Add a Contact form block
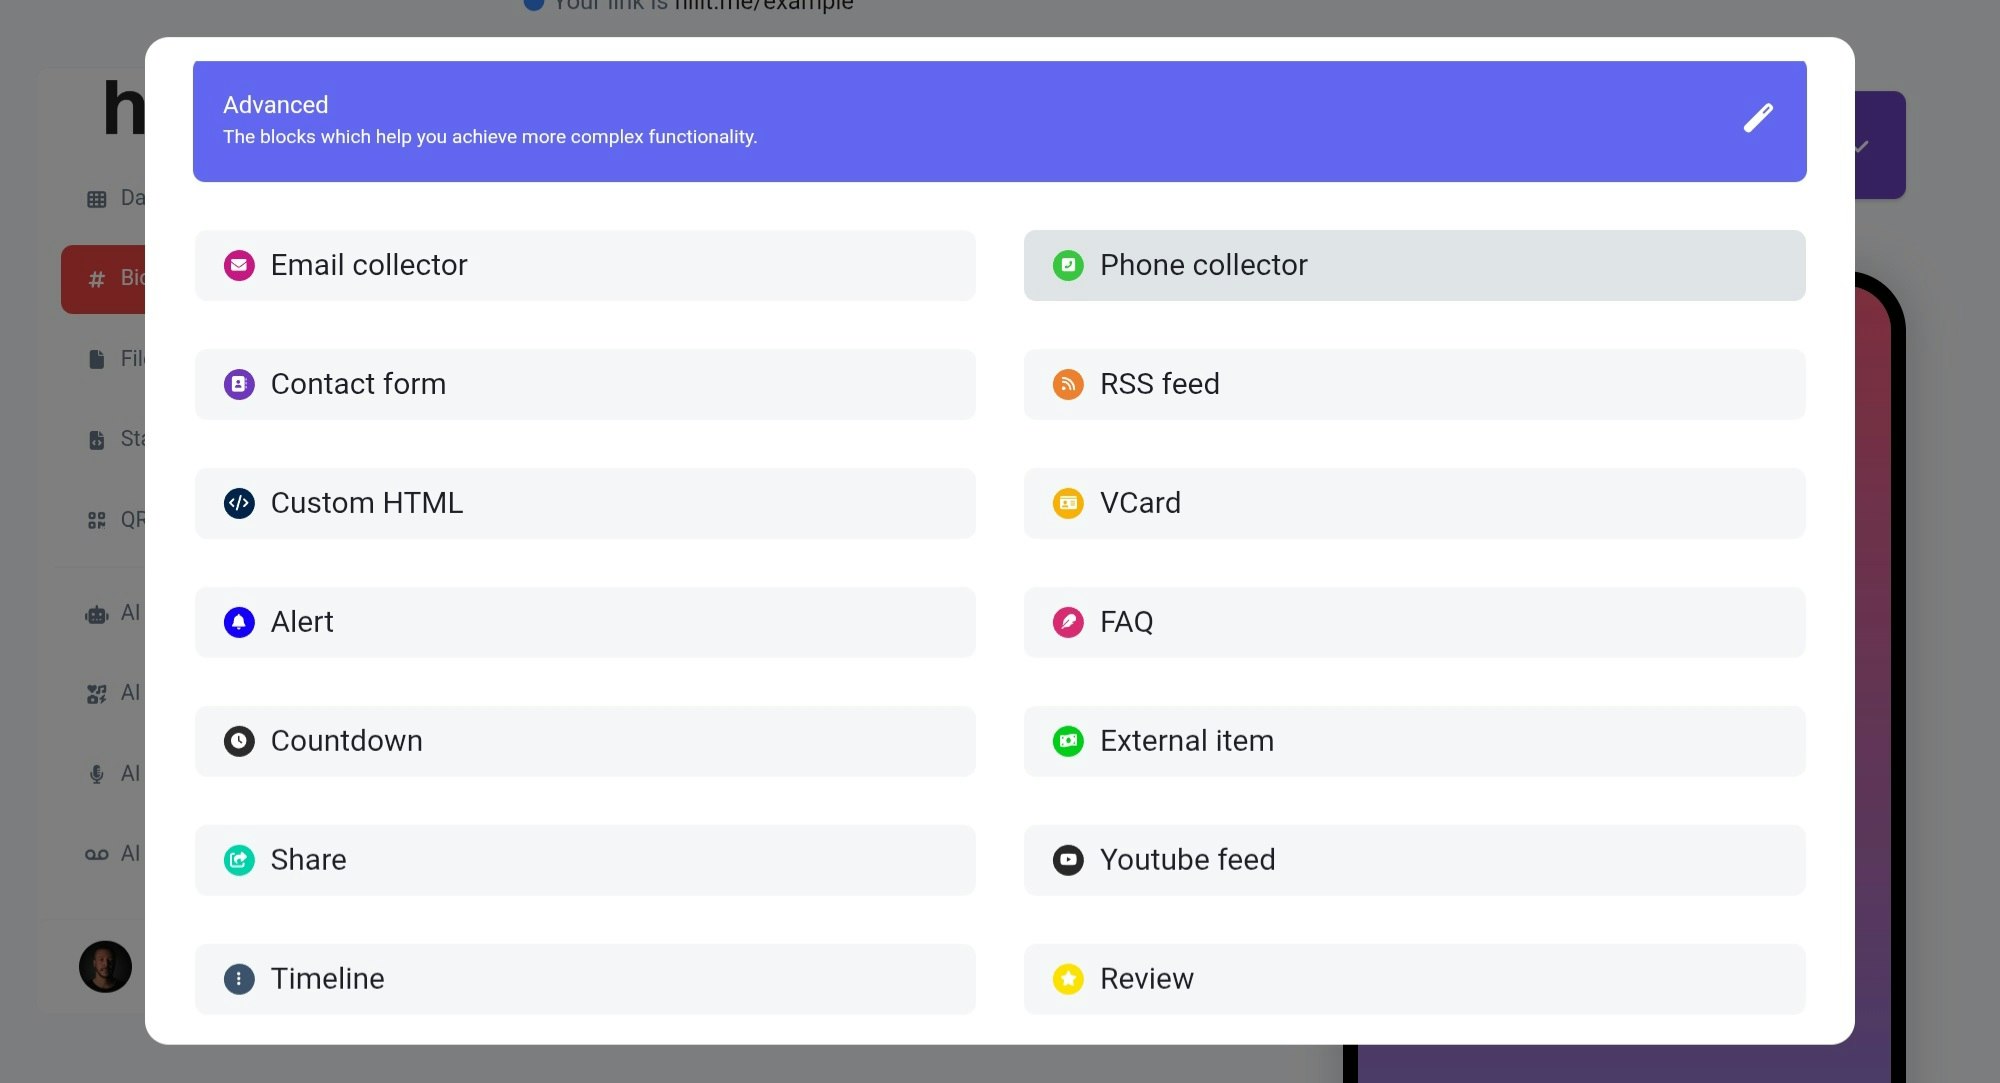This screenshot has width=2000, height=1083. (585, 384)
